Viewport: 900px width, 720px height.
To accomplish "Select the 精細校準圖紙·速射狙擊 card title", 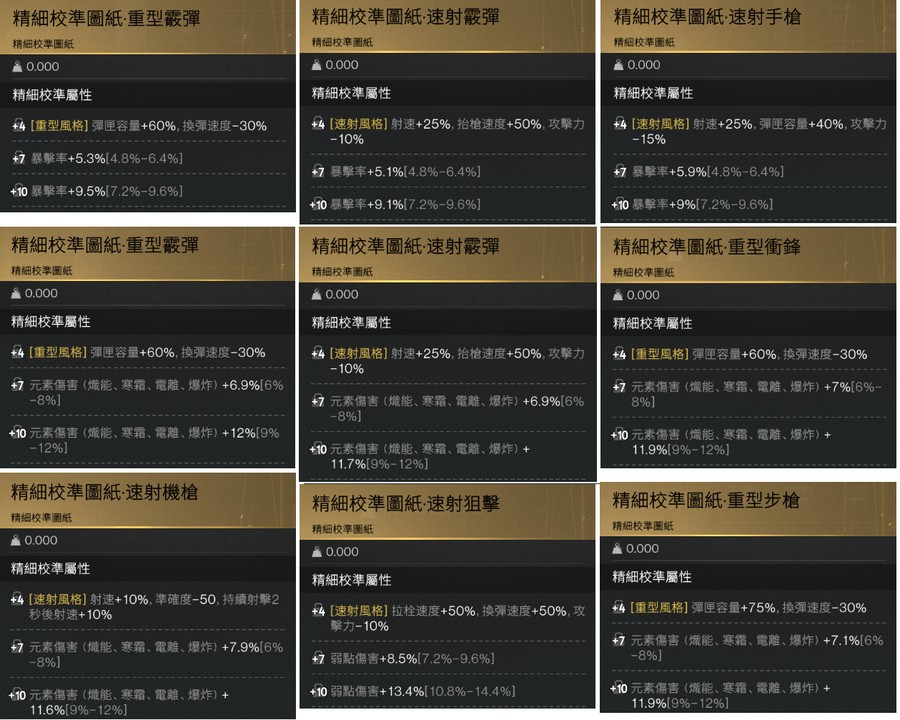I will coord(405,504).
